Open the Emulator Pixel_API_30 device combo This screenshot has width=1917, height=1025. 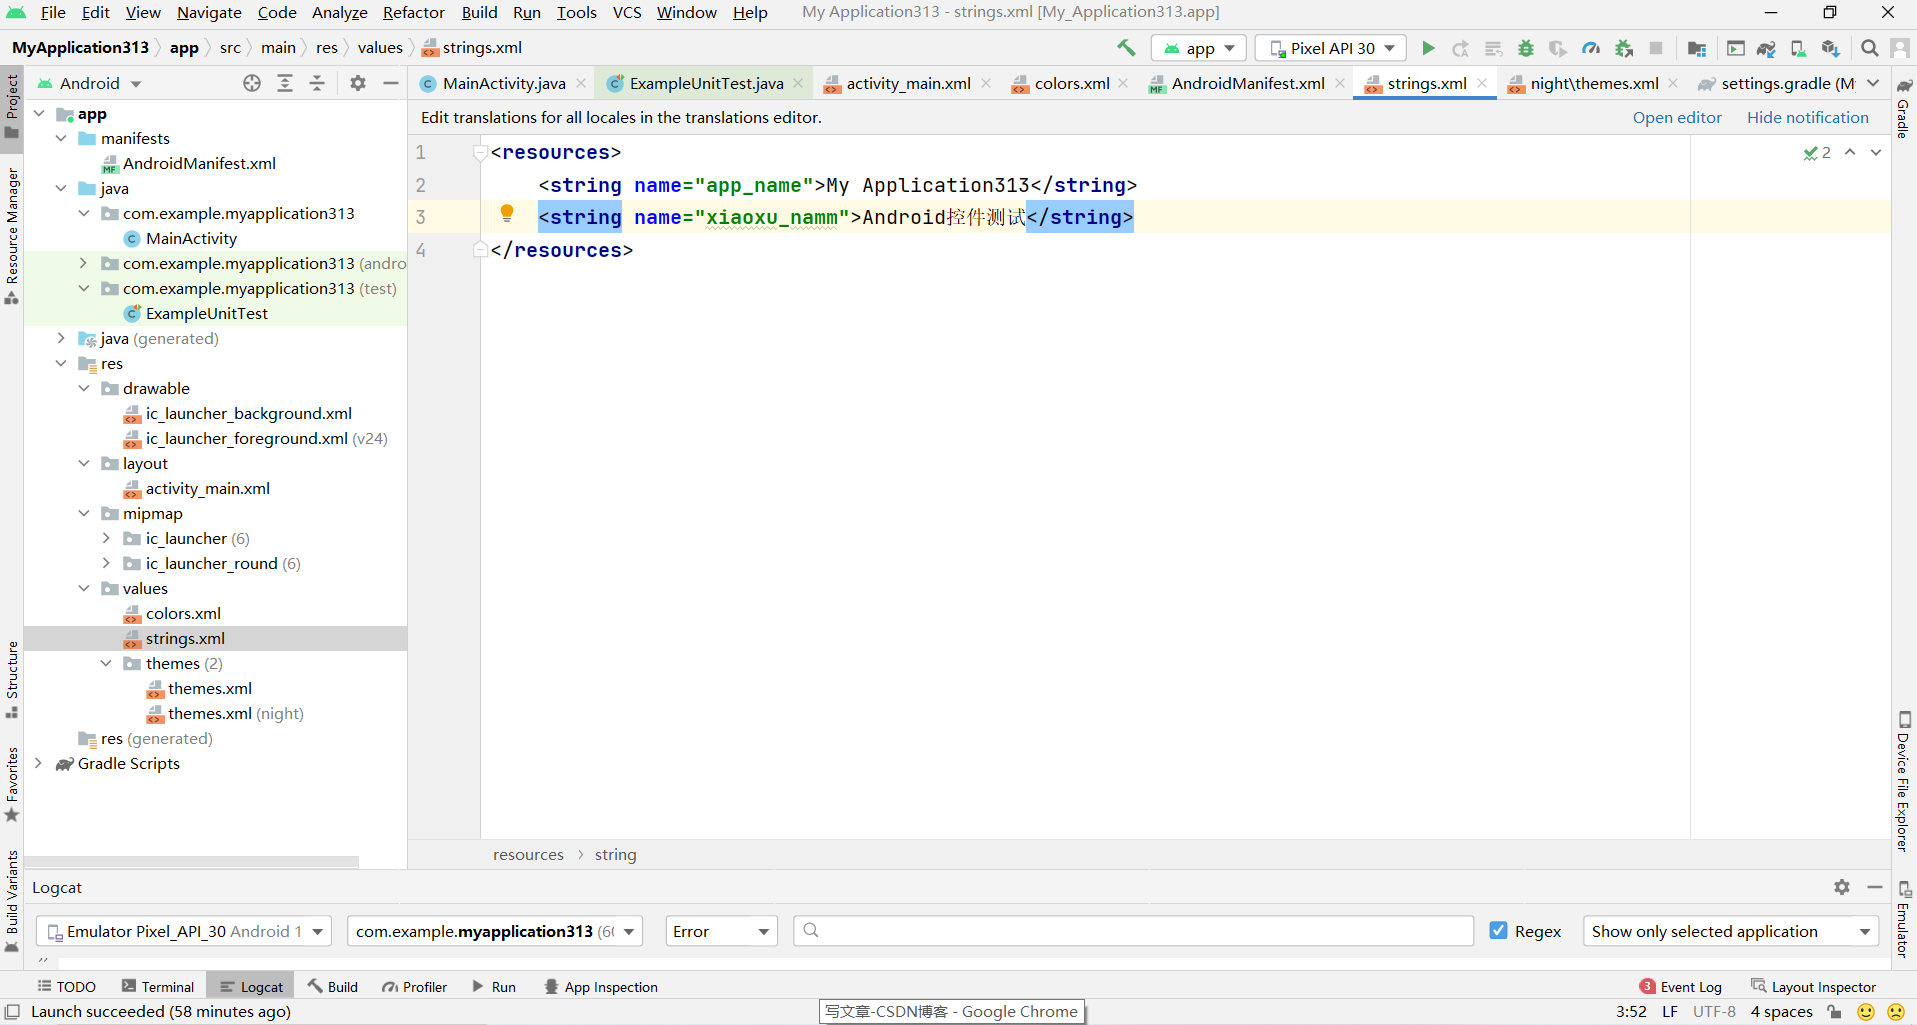click(x=183, y=931)
